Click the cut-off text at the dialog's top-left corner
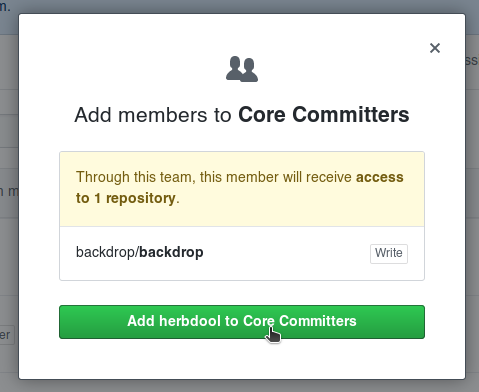479x392 pixels. (5, 6)
